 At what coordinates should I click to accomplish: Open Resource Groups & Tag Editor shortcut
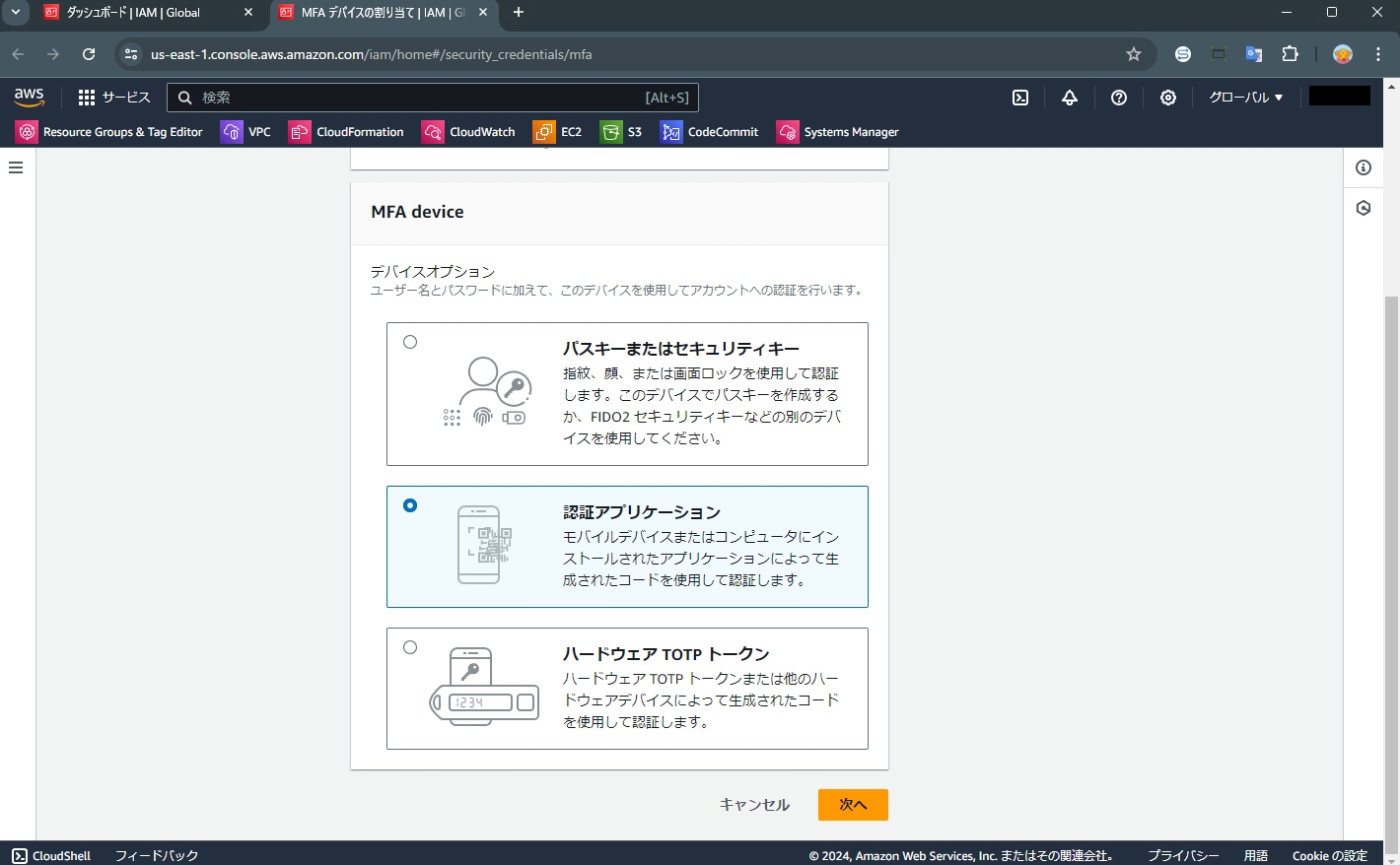[109, 131]
